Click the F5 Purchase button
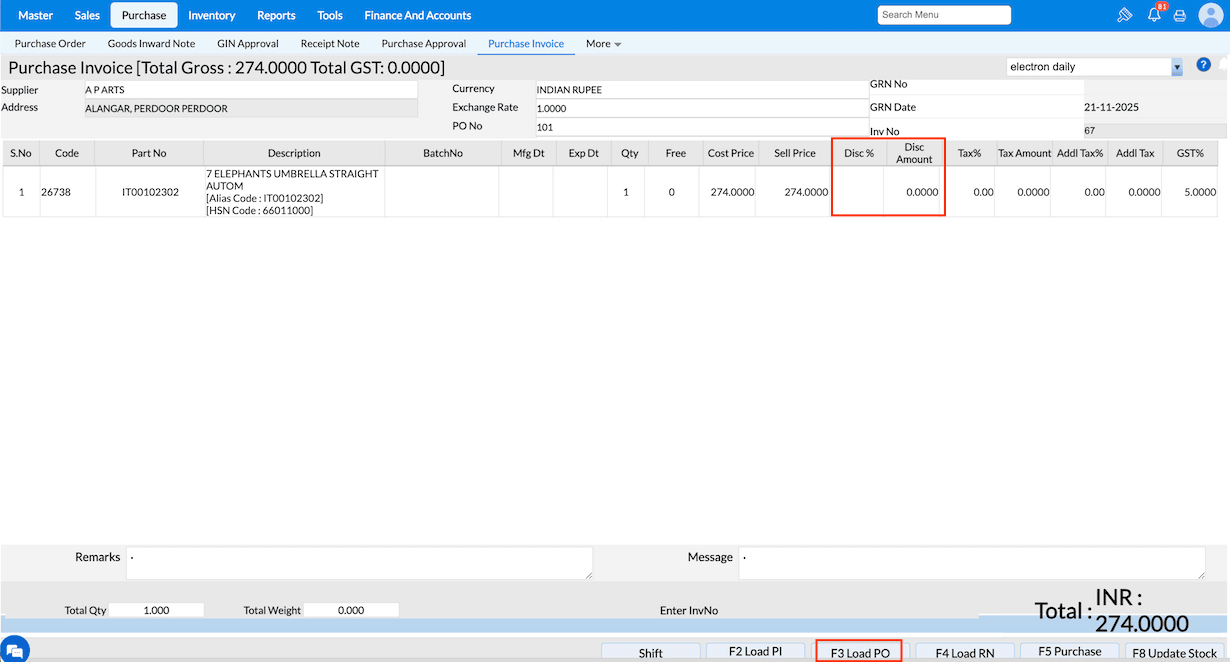Viewport: 1230px width, 662px height. tap(1070, 652)
